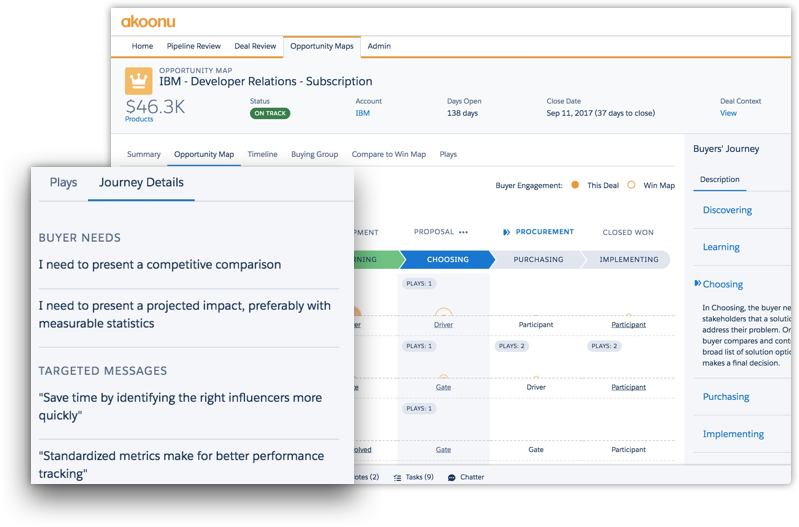Screen dimensions: 799x527
Task: Select the IMPLEMENTING stage chevron
Action: [x=628, y=259]
